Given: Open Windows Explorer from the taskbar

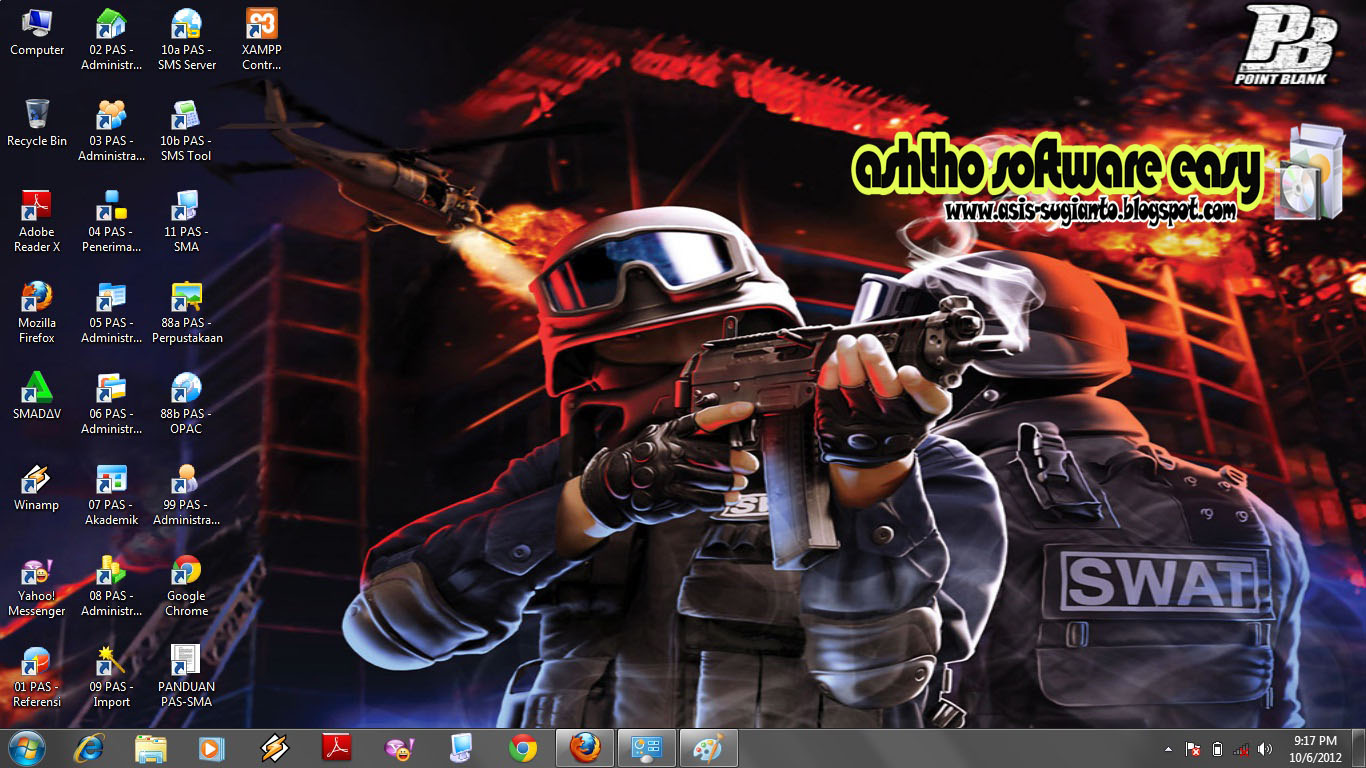Looking at the screenshot, I should click(151, 748).
